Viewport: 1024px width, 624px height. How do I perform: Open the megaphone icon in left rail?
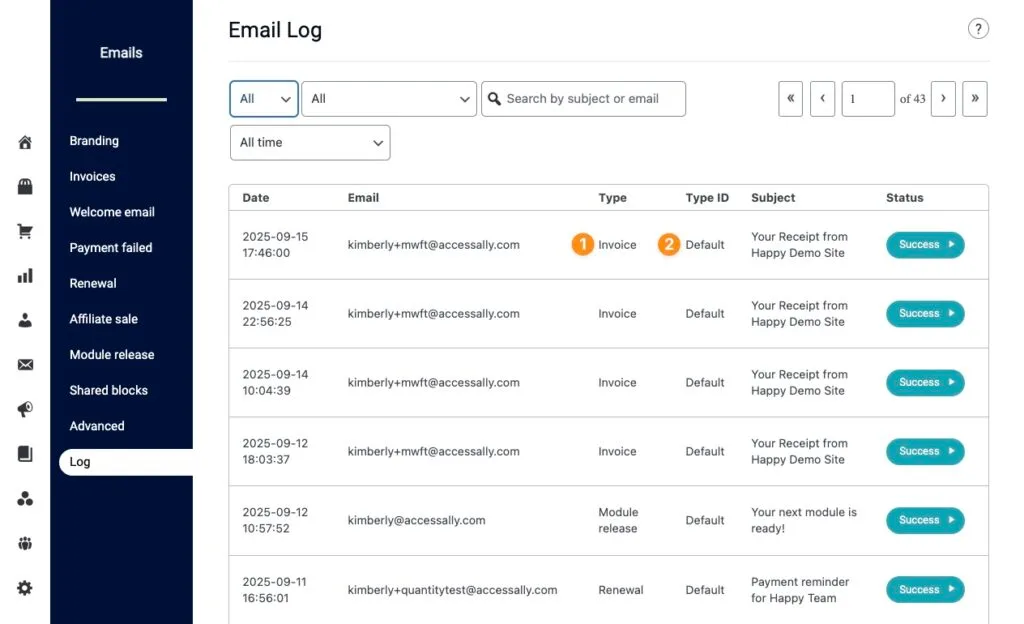click(x=25, y=409)
